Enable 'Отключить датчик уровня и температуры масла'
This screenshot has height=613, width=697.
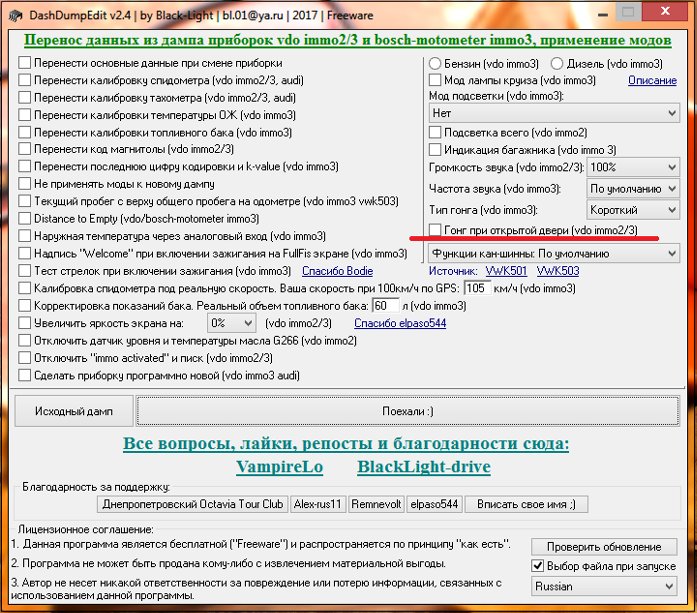click(24, 341)
